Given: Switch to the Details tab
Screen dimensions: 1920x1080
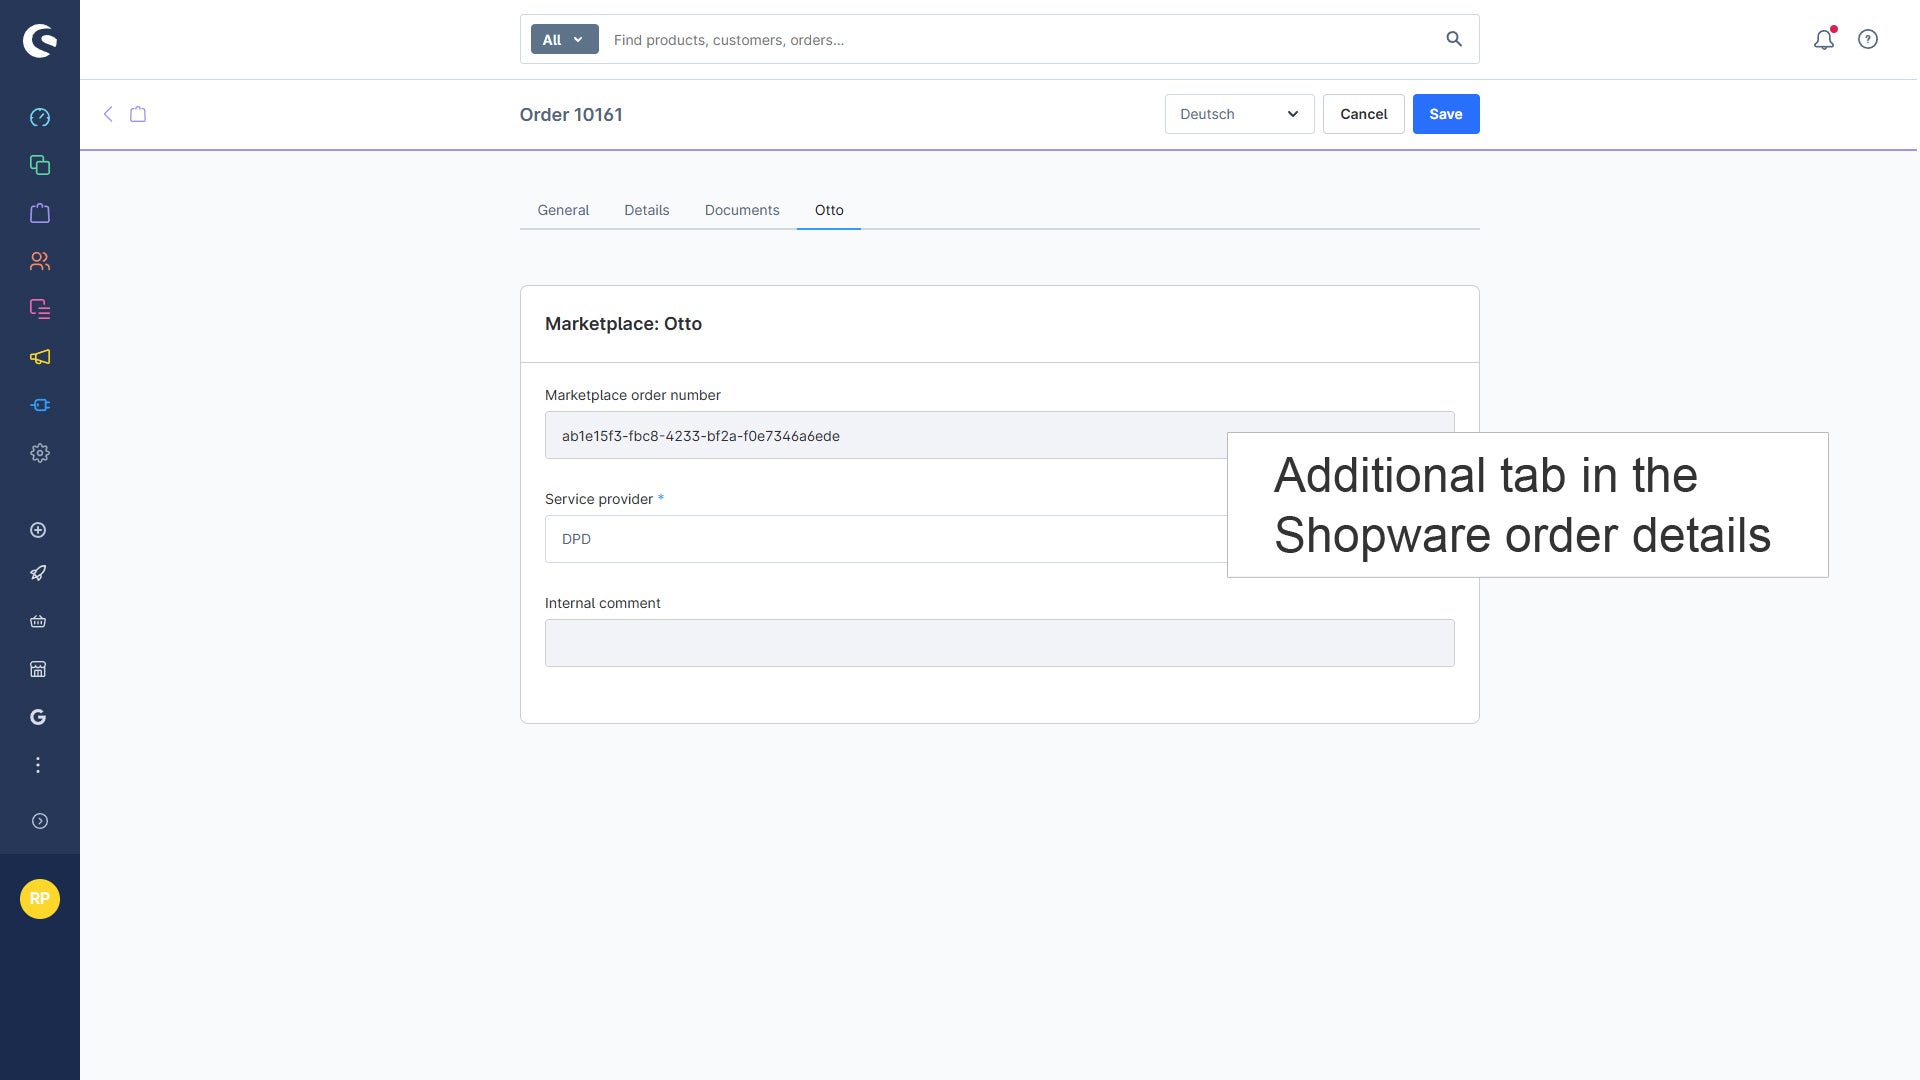Looking at the screenshot, I should (647, 210).
